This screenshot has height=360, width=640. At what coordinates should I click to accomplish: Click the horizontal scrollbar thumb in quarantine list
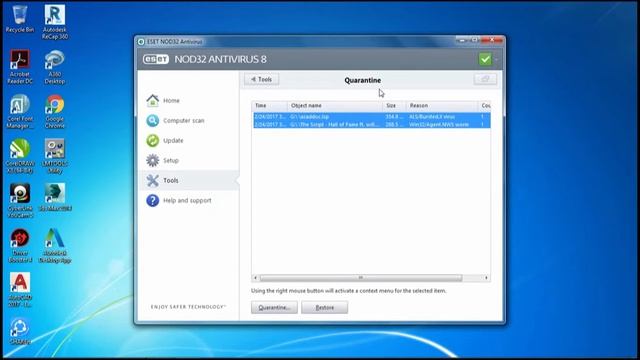(x=361, y=278)
